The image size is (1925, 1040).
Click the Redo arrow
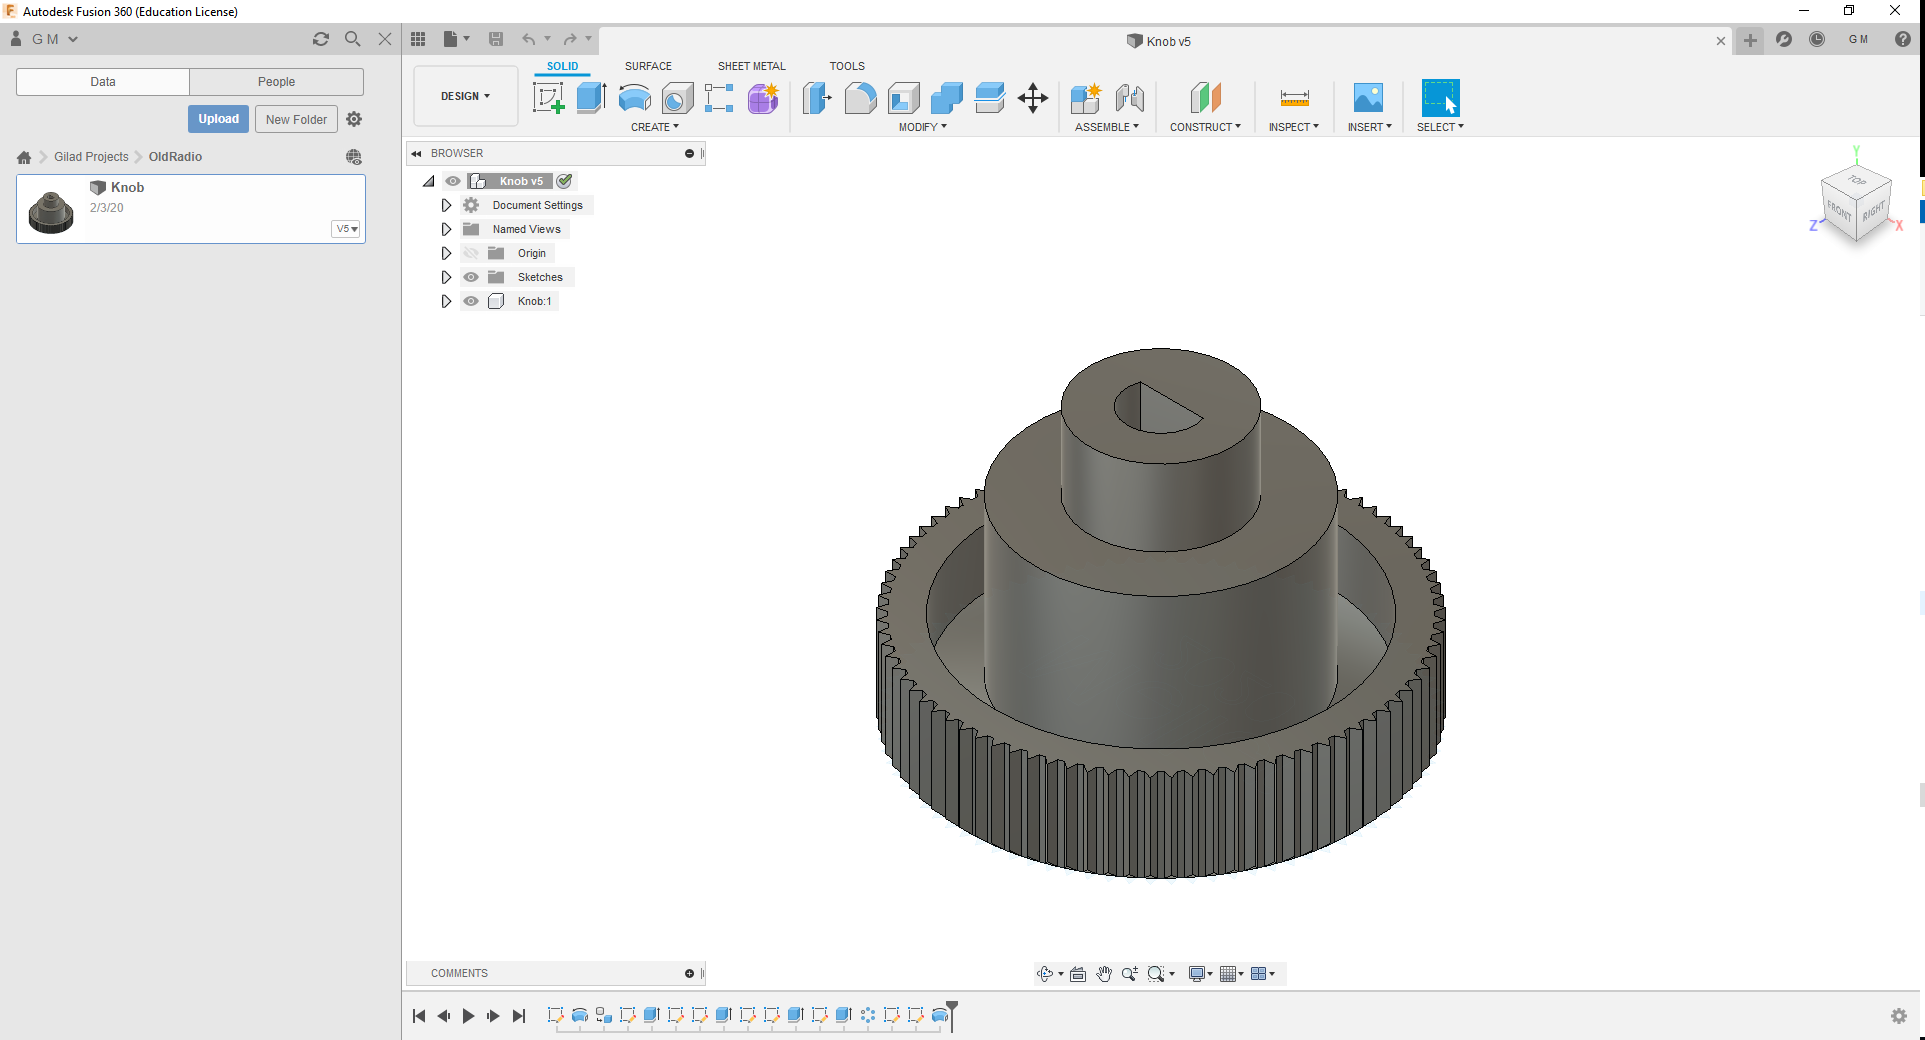pos(570,39)
